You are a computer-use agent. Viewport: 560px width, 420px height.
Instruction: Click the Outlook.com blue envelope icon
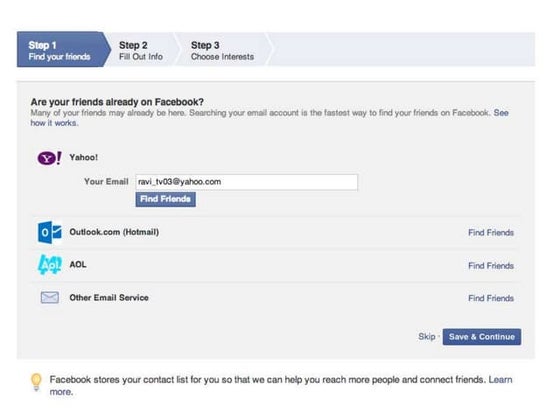pos(50,232)
